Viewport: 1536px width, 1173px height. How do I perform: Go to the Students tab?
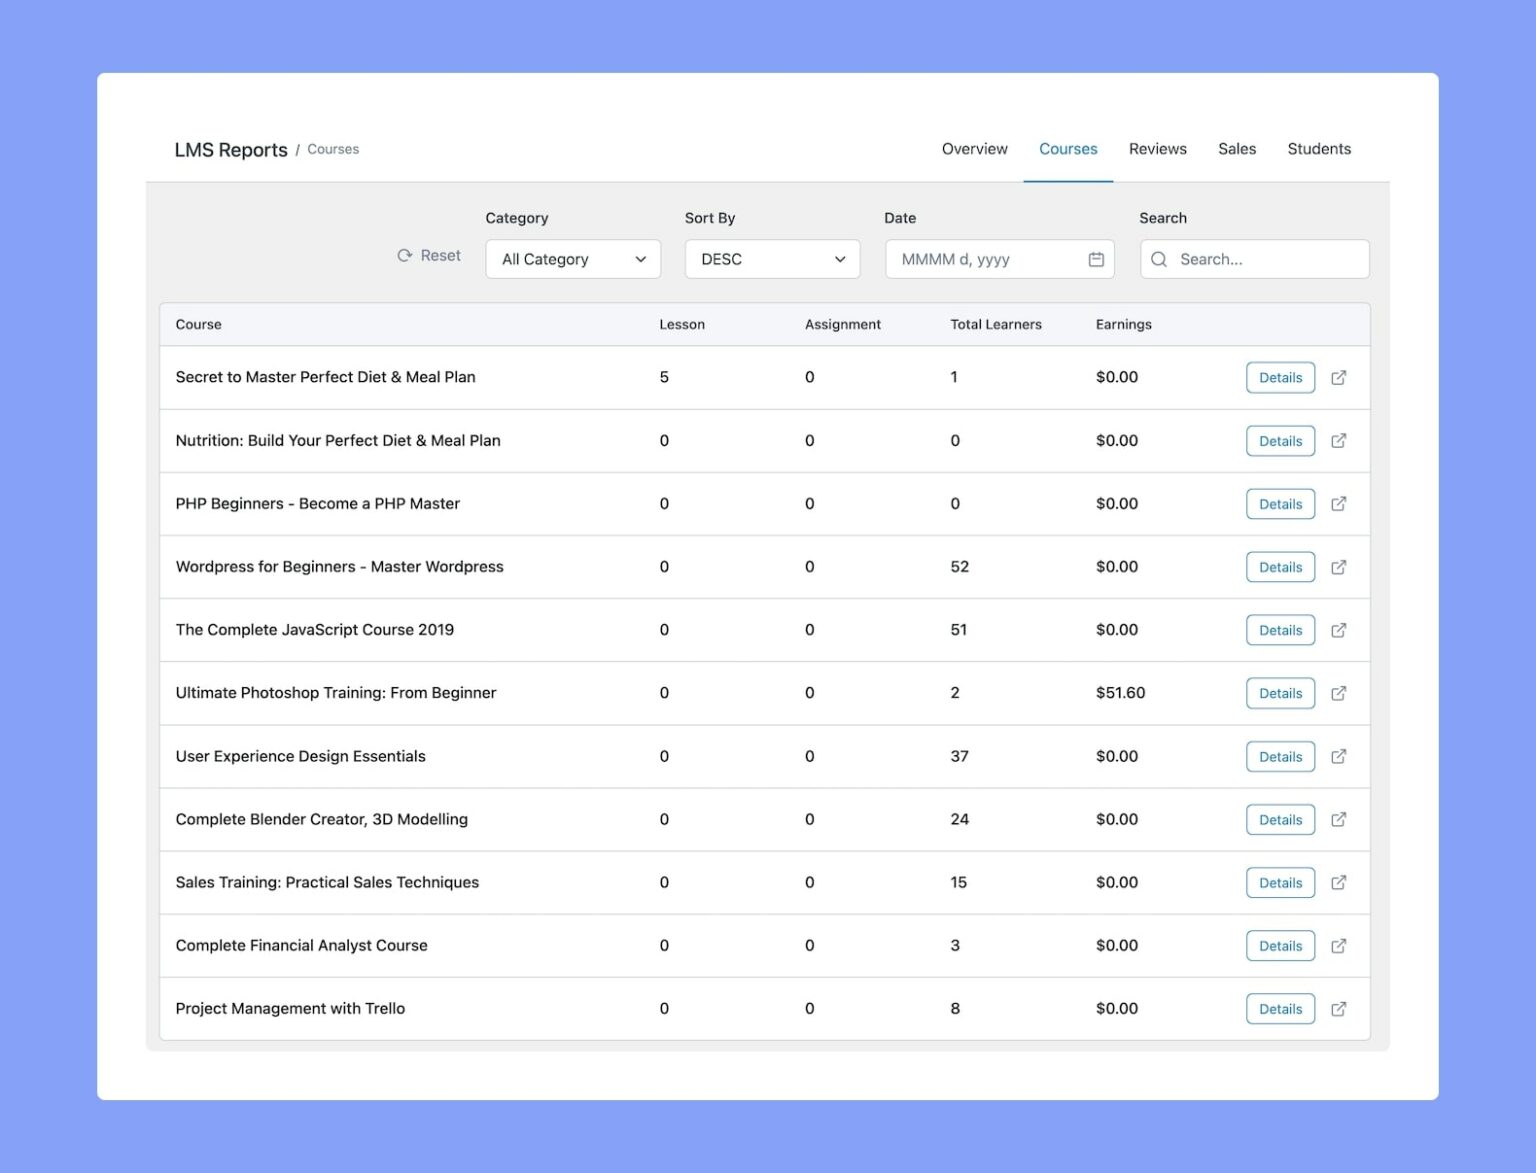pyautogui.click(x=1318, y=149)
